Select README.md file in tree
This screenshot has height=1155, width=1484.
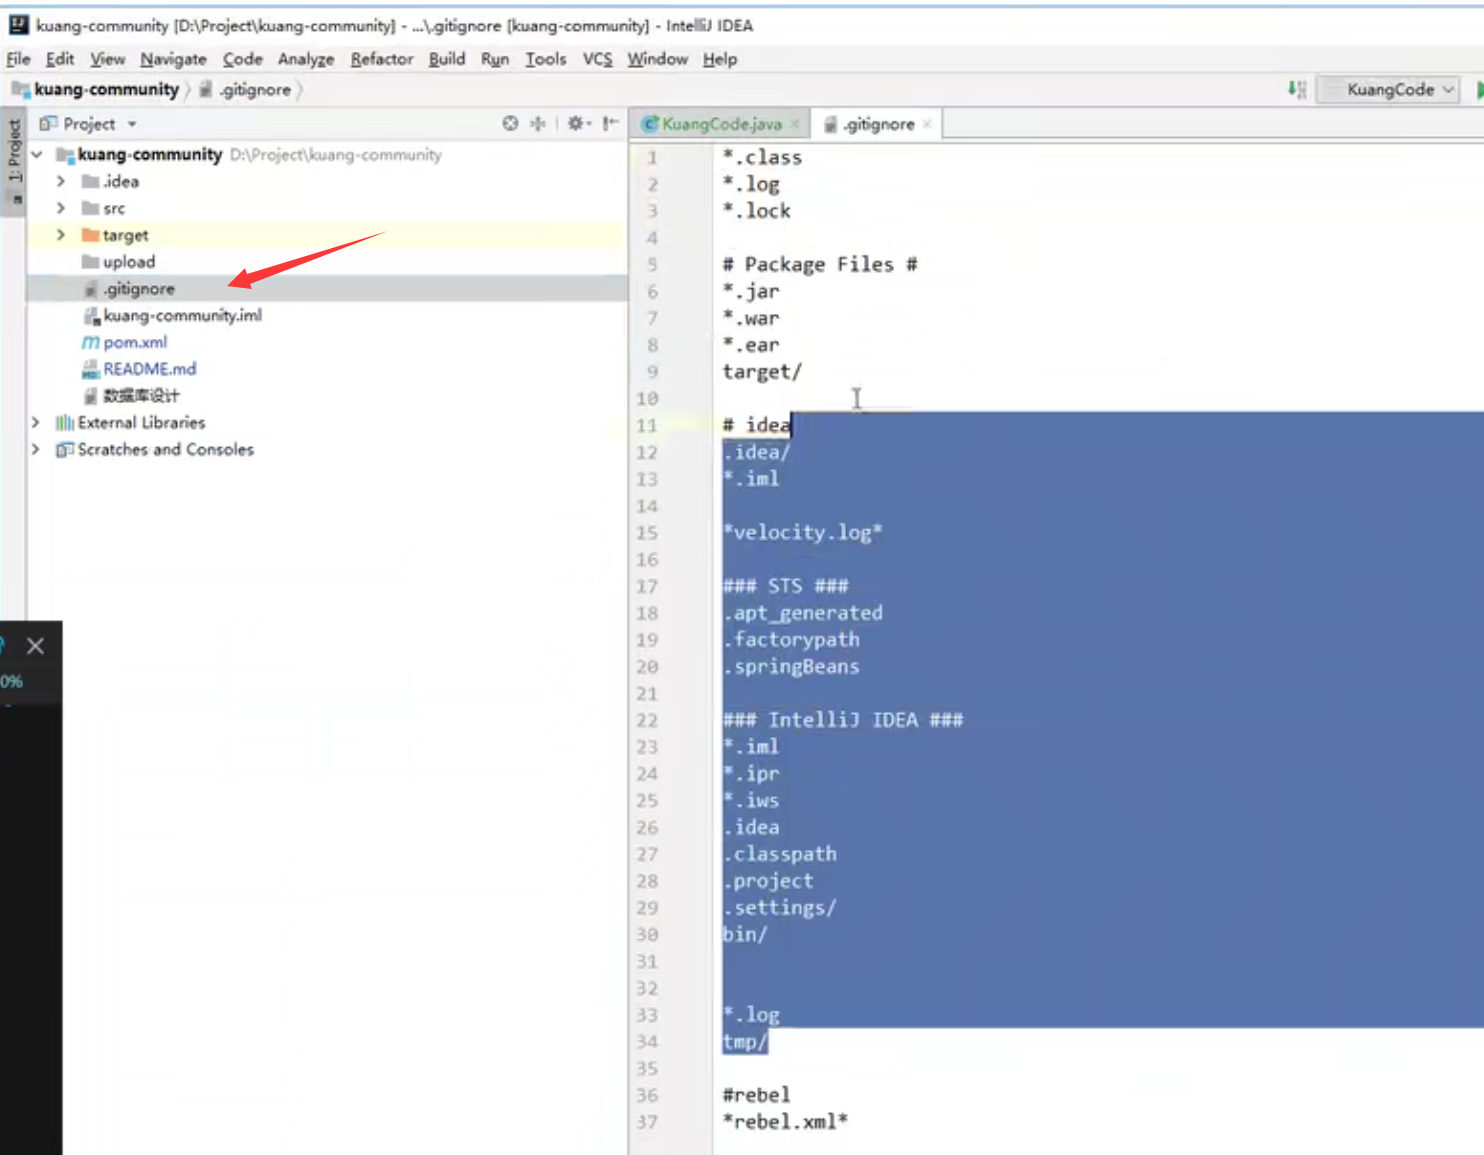149,369
